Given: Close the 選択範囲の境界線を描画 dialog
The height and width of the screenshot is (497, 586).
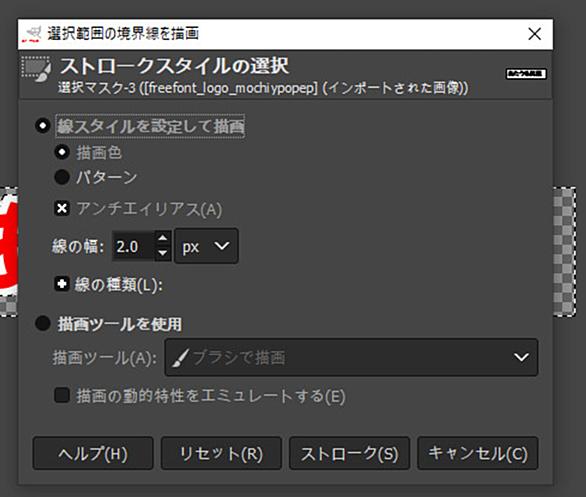Looking at the screenshot, I should (535, 34).
